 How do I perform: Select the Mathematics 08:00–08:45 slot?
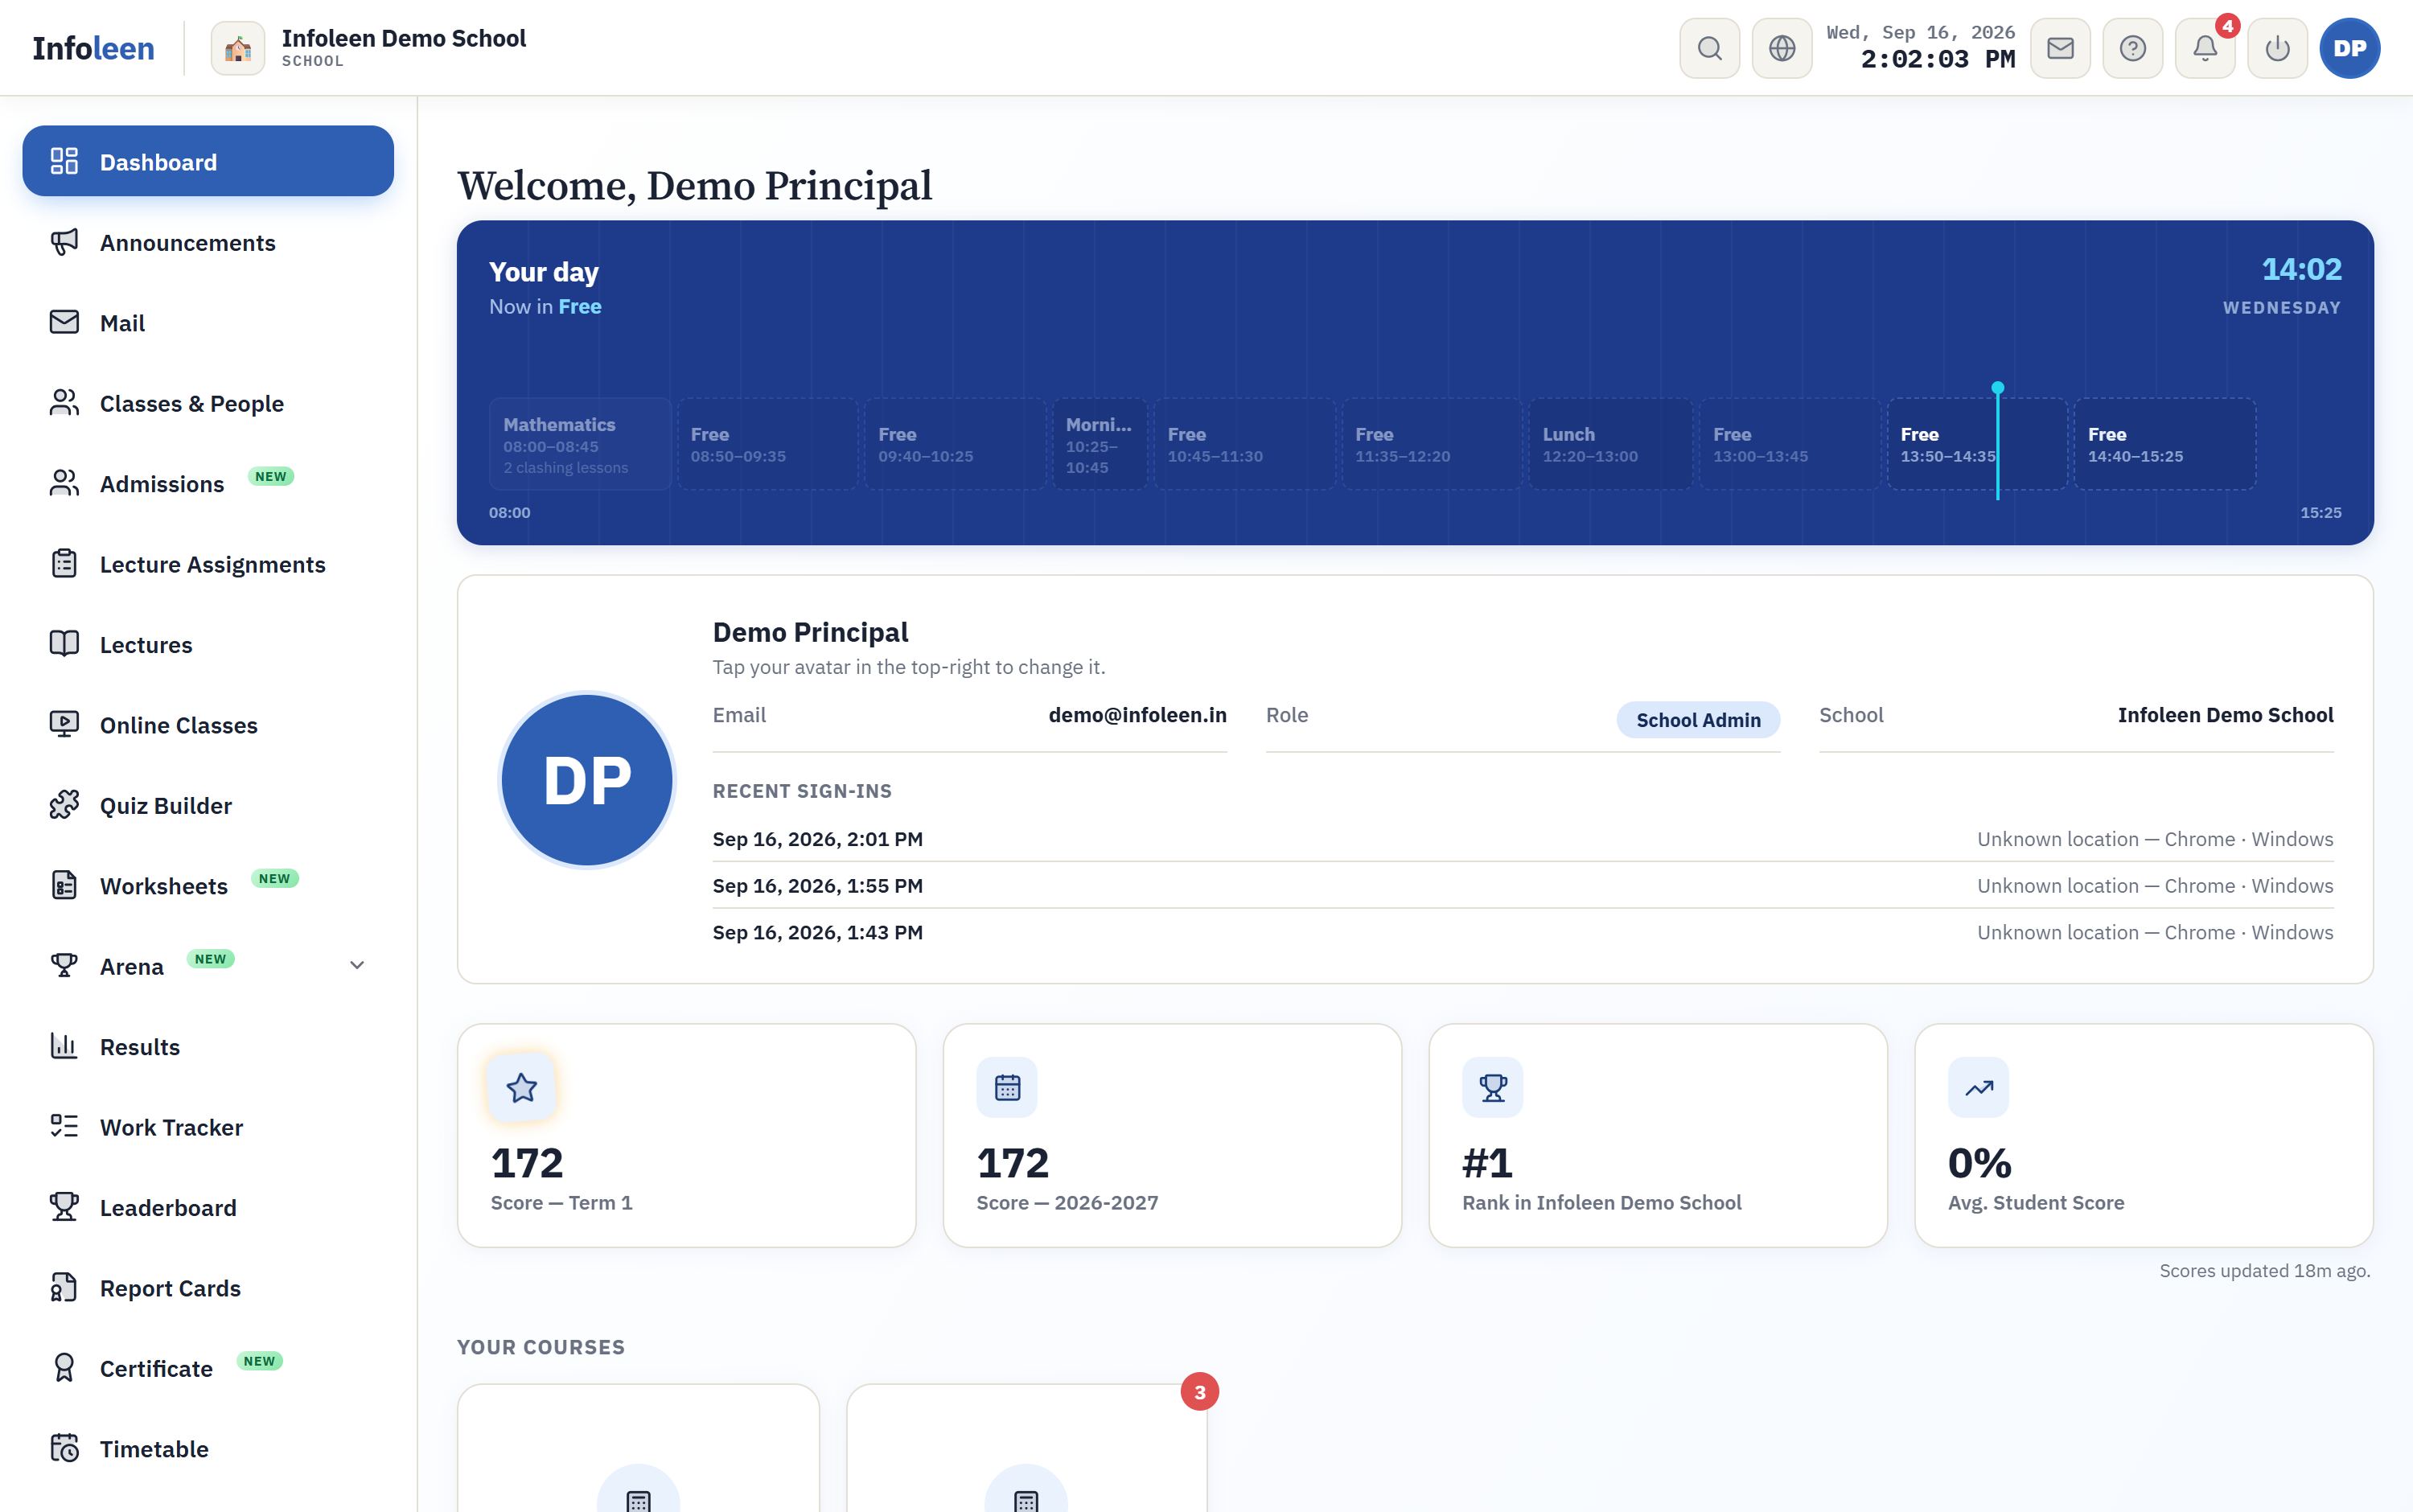click(580, 444)
